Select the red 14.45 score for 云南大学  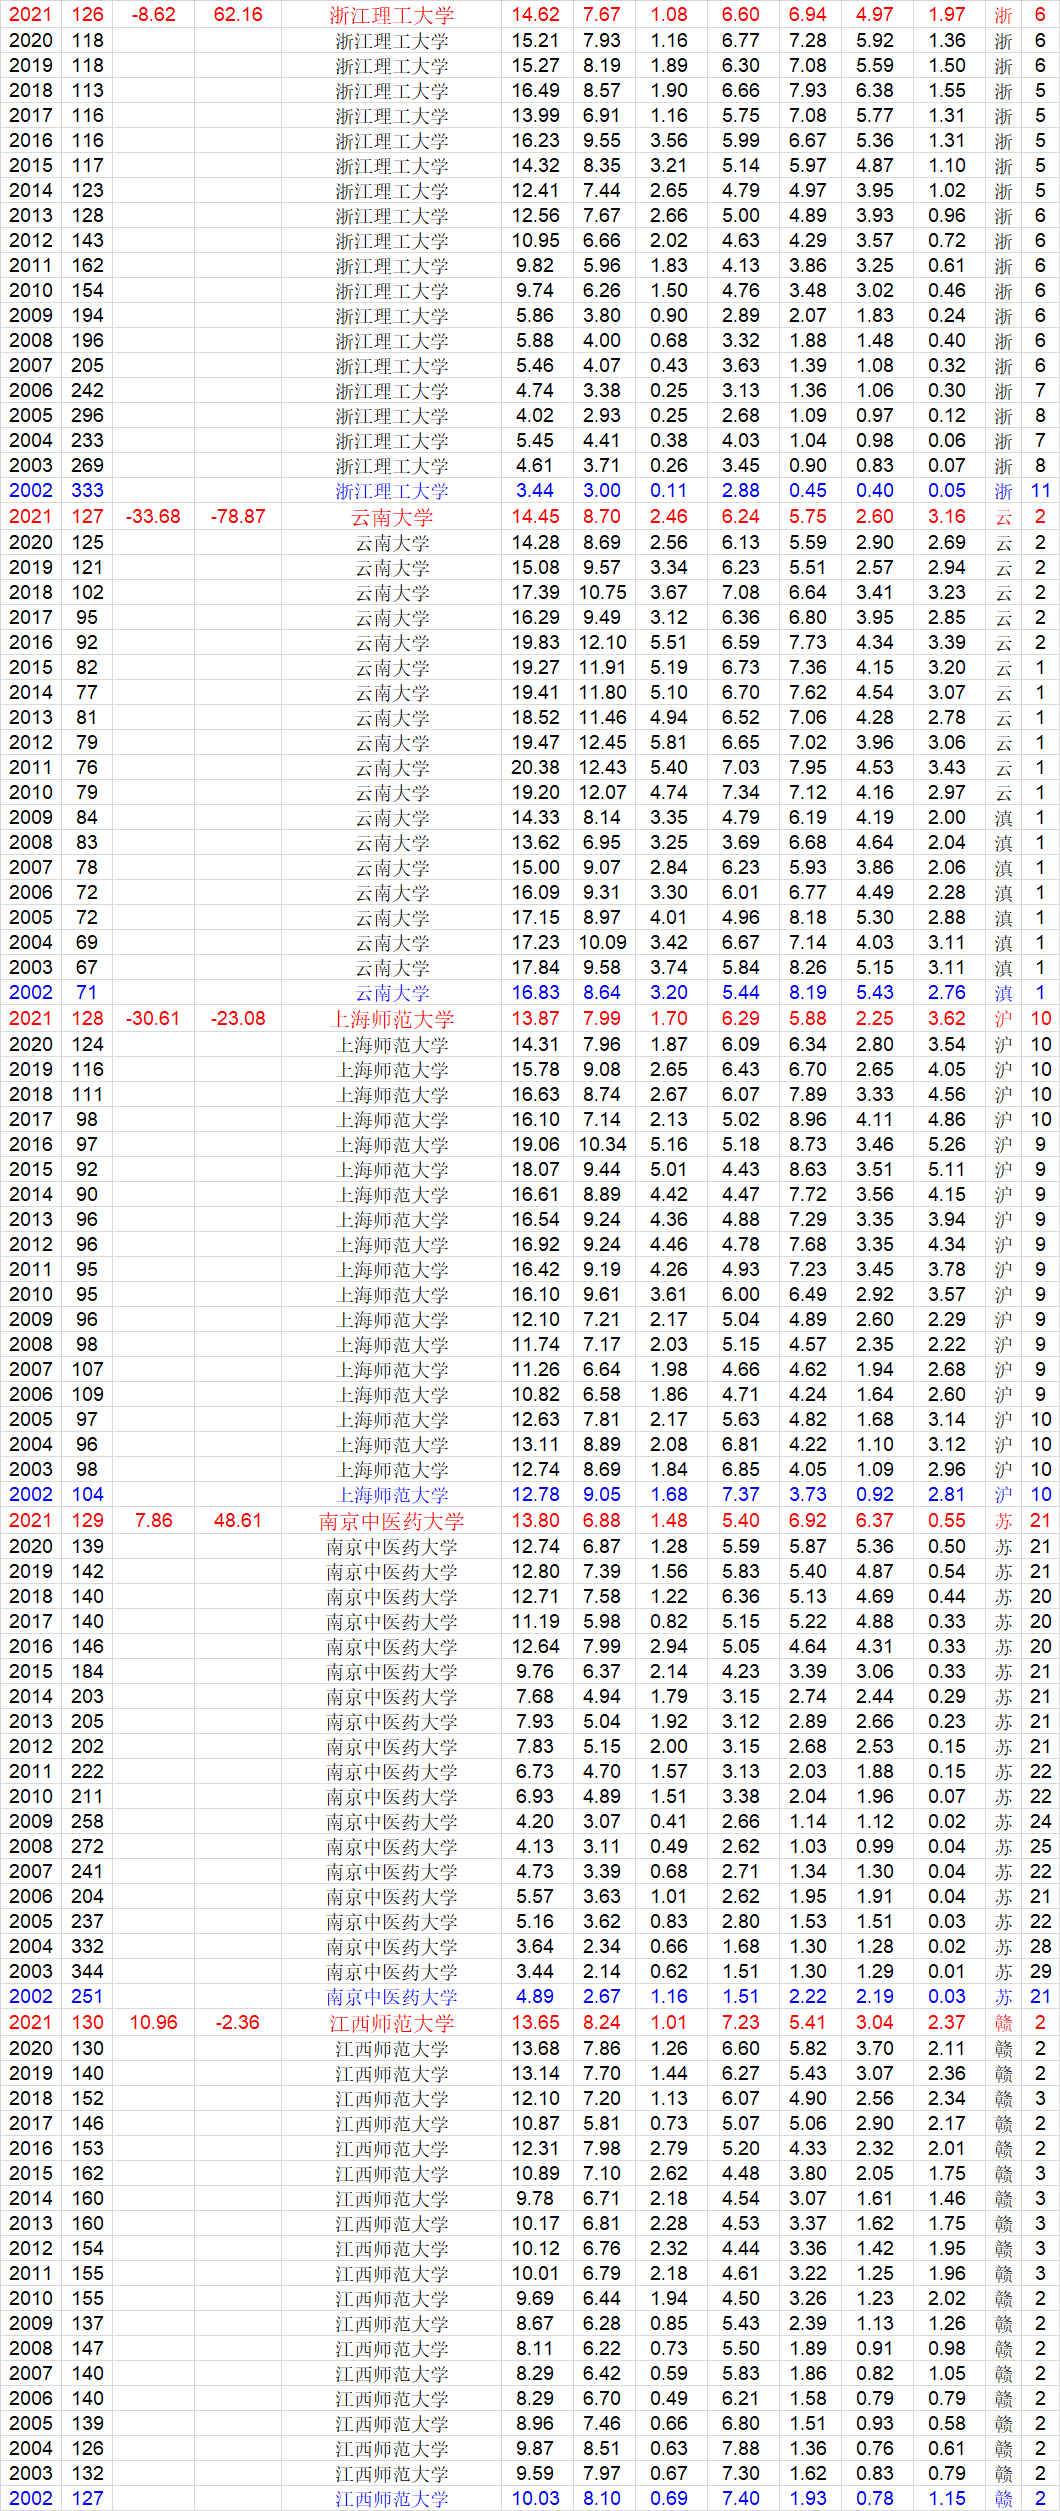[535, 517]
